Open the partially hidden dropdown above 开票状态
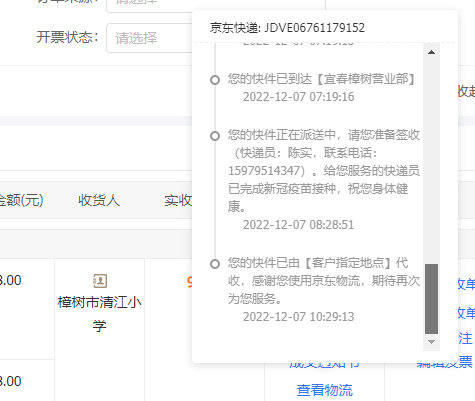Screen dimensions: 475x401 click(149, 5)
